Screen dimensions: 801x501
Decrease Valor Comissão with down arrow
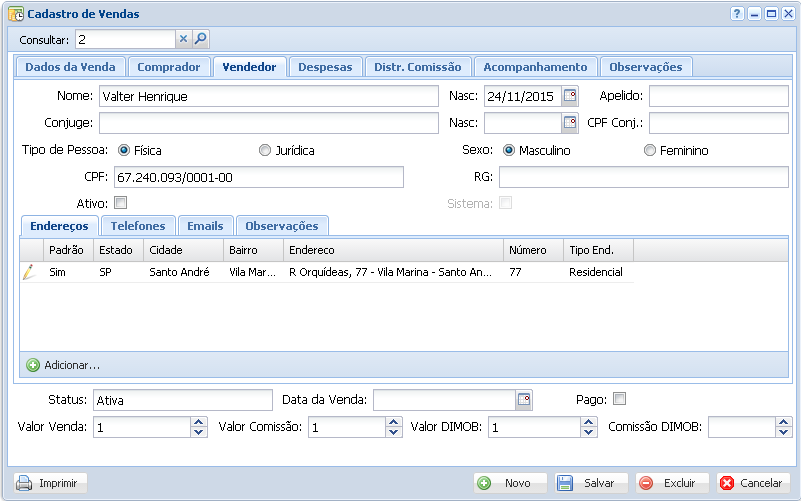(x=393, y=433)
